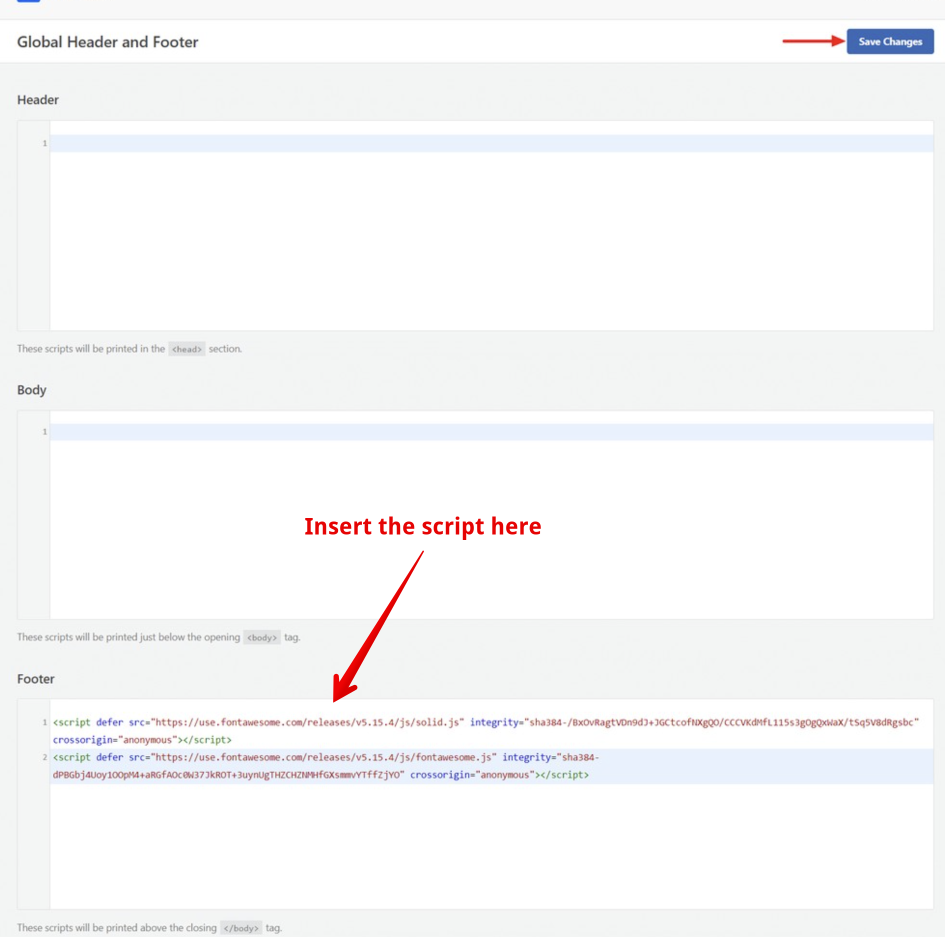The image size is (945, 937).
Task: Click the Global Header and Footer title
Action: 106,42
